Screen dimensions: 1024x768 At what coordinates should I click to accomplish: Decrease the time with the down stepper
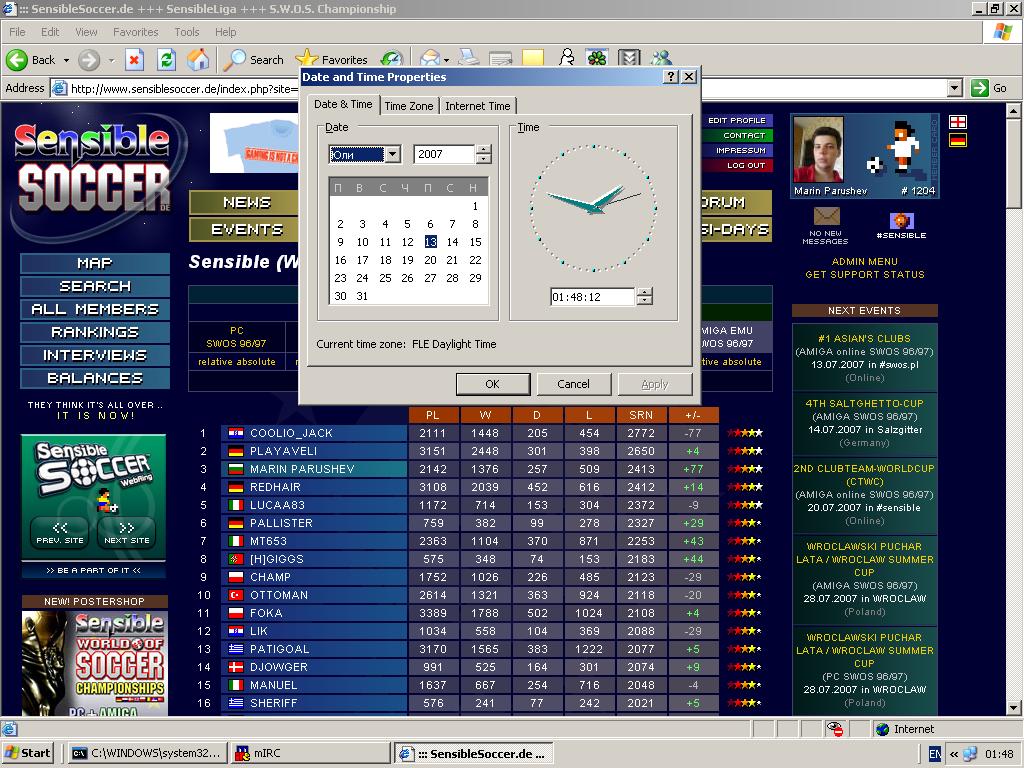point(645,301)
